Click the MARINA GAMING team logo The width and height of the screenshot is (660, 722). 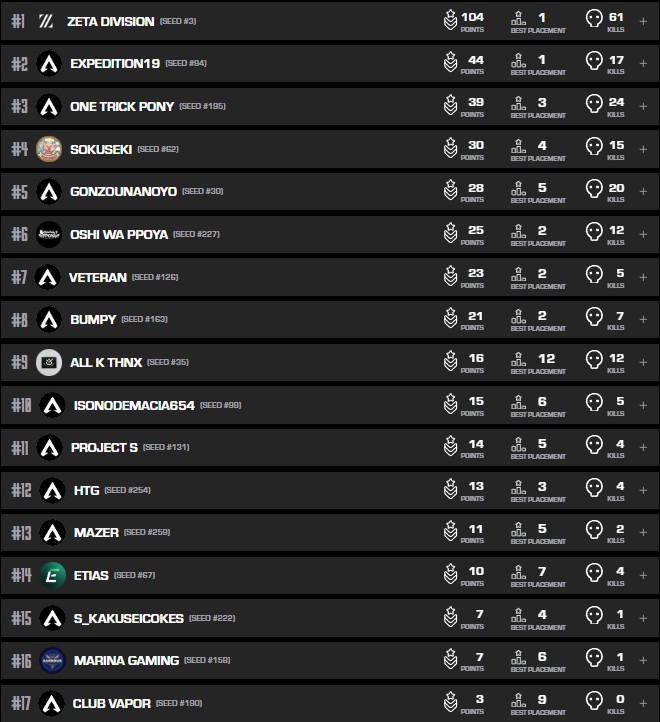point(52,660)
